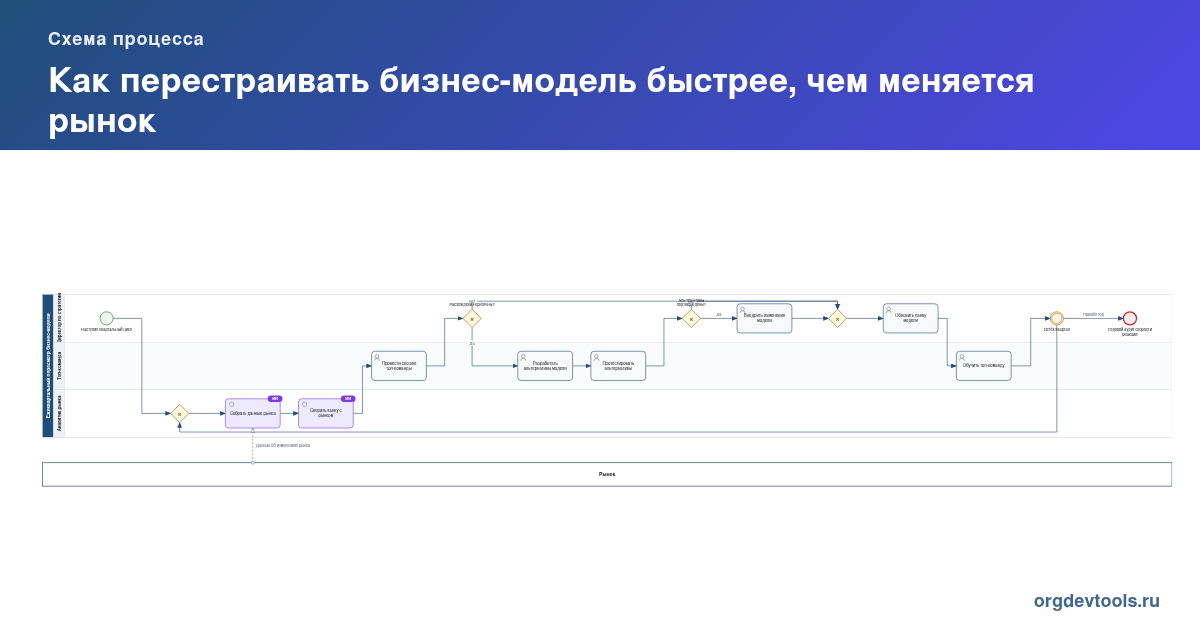Click user icon in 'Внедрить изменения' task
Viewport: 1200px width, 630px height.
[742, 310]
